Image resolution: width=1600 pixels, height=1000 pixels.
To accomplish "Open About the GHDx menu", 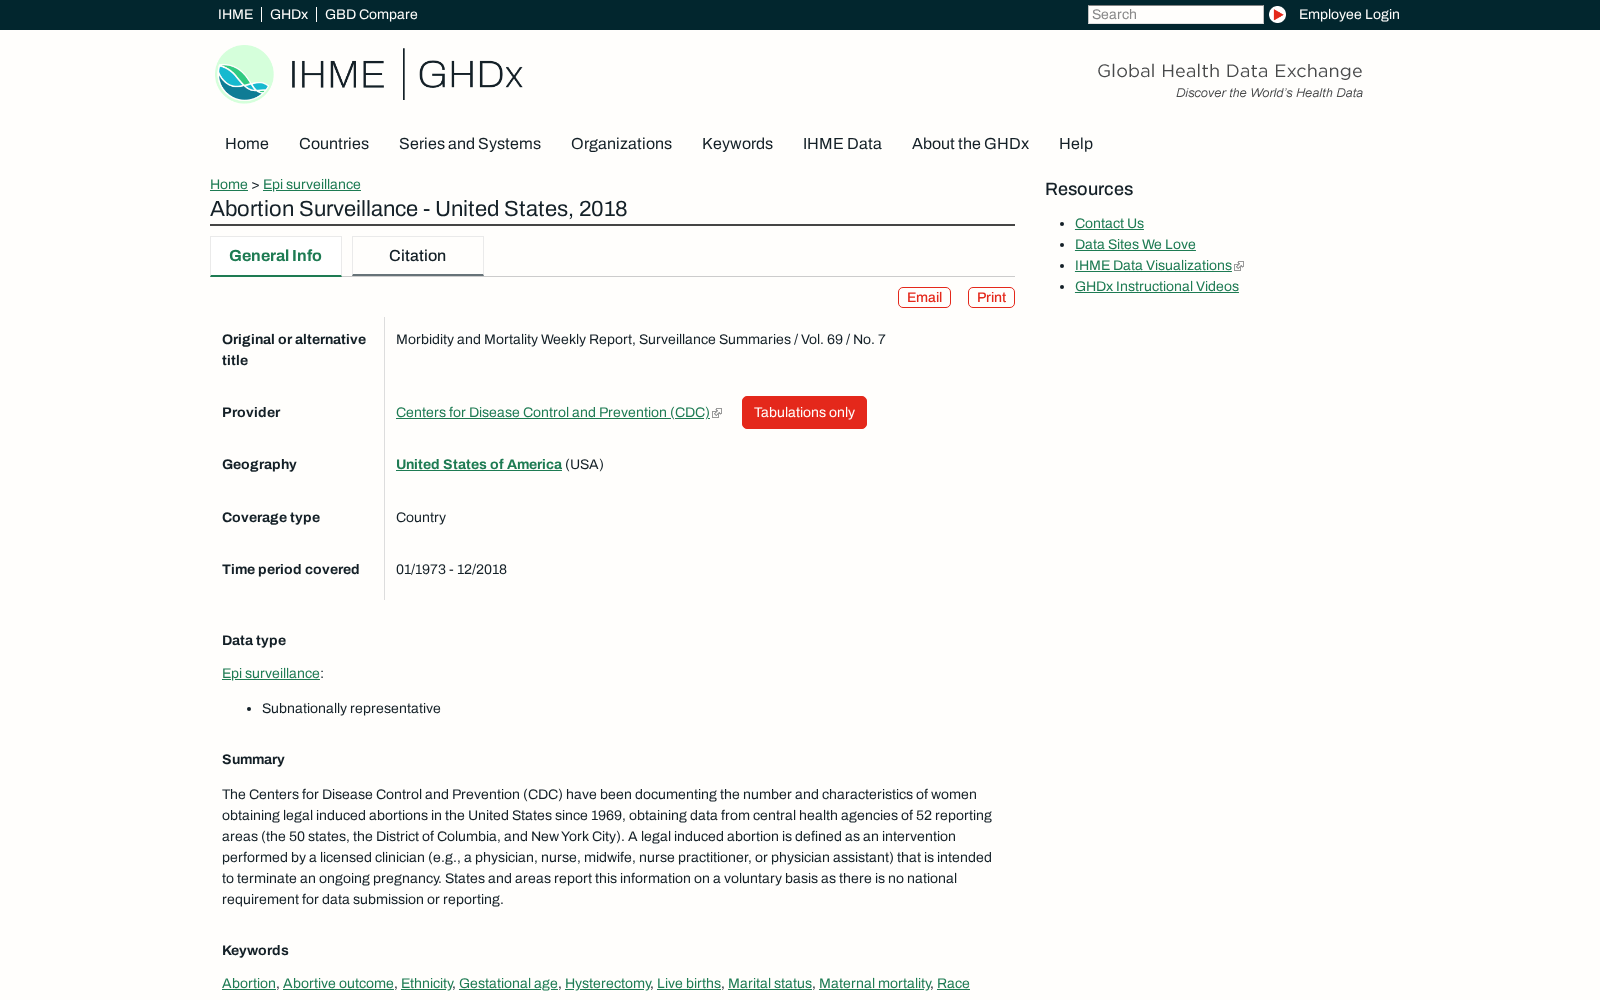I will [x=970, y=144].
